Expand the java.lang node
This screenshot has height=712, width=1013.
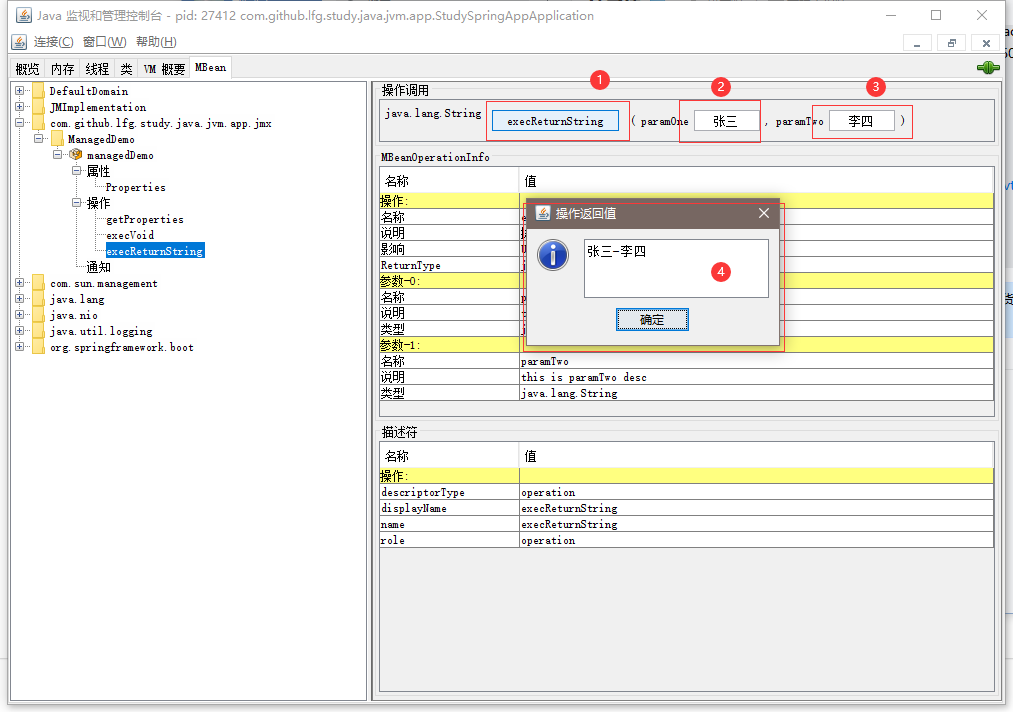[x=19, y=298]
